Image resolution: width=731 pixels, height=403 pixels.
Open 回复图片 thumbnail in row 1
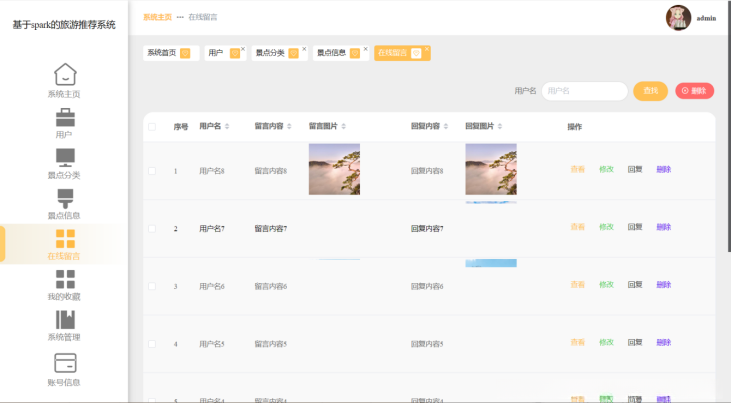point(491,169)
